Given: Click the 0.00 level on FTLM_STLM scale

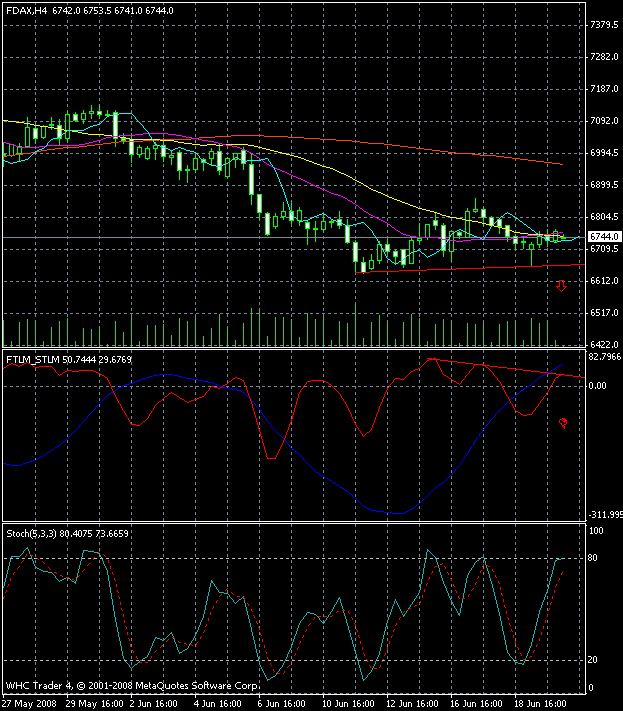Looking at the screenshot, I should 597,385.
